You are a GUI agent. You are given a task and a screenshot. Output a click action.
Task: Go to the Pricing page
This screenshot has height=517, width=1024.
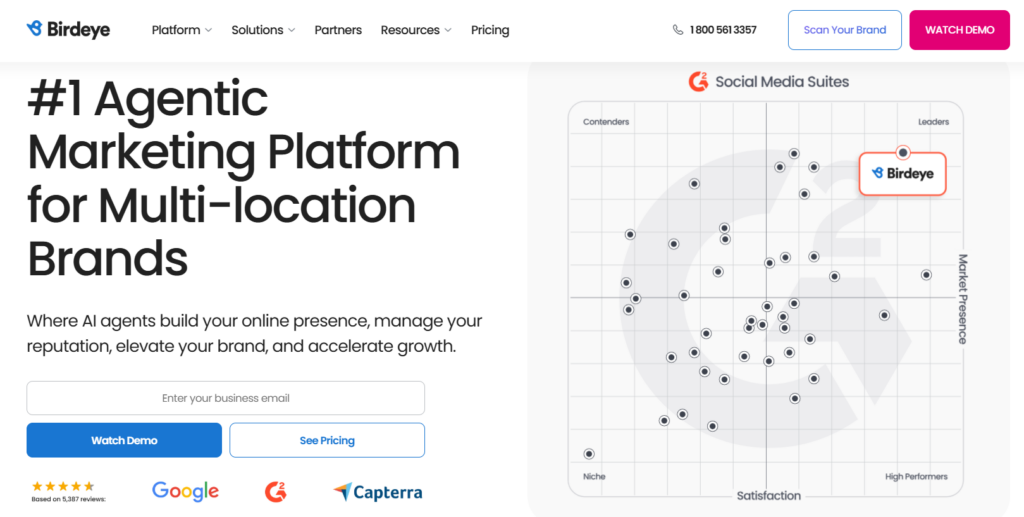(490, 30)
